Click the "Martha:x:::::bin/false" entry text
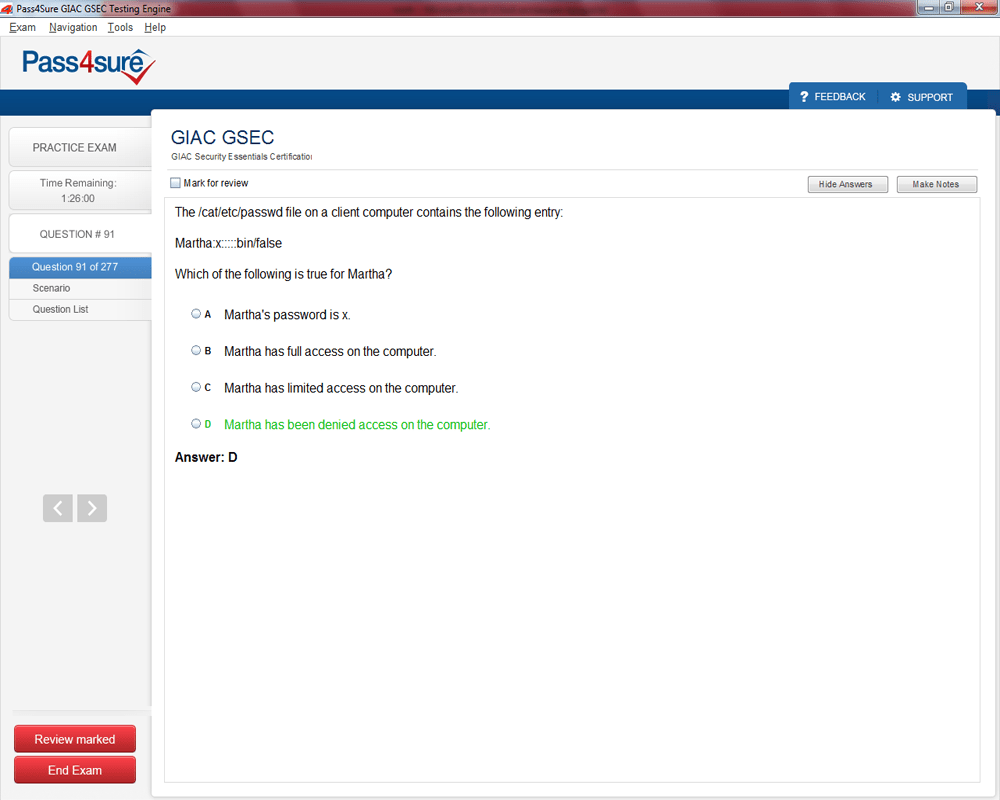Image resolution: width=1000 pixels, height=800 pixels. tap(228, 243)
